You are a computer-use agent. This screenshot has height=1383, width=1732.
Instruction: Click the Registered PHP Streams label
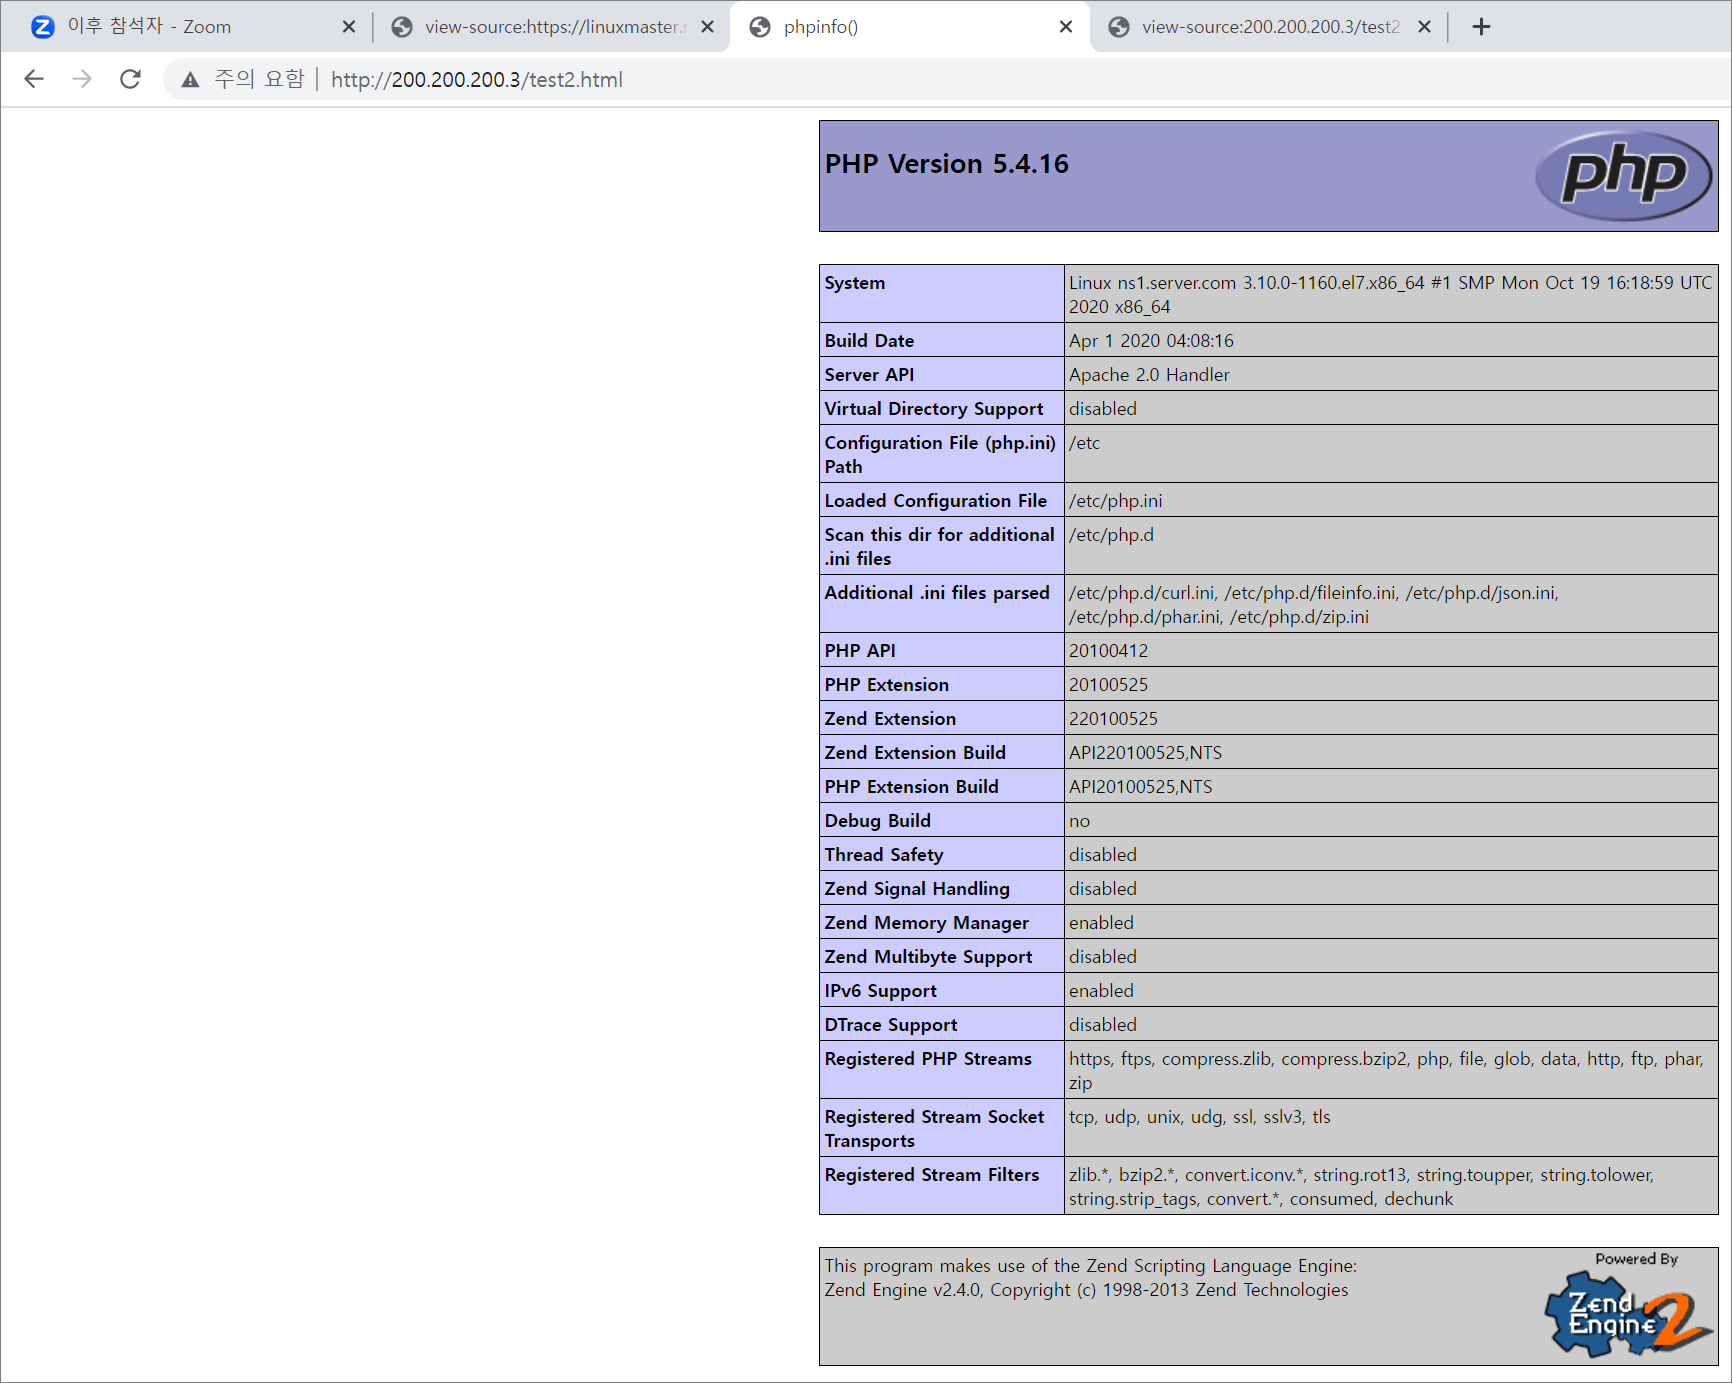tap(928, 1058)
